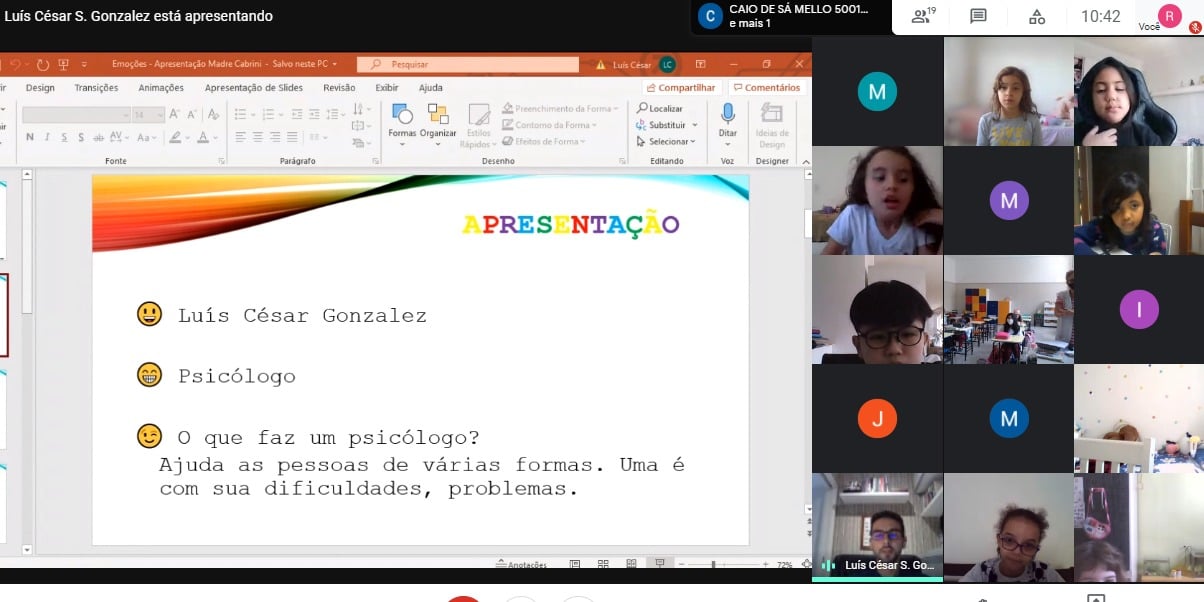The height and width of the screenshot is (602, 1204).
Task: Click the Compartilhar button
Action: pyautogui.click(x=681, y=88)
